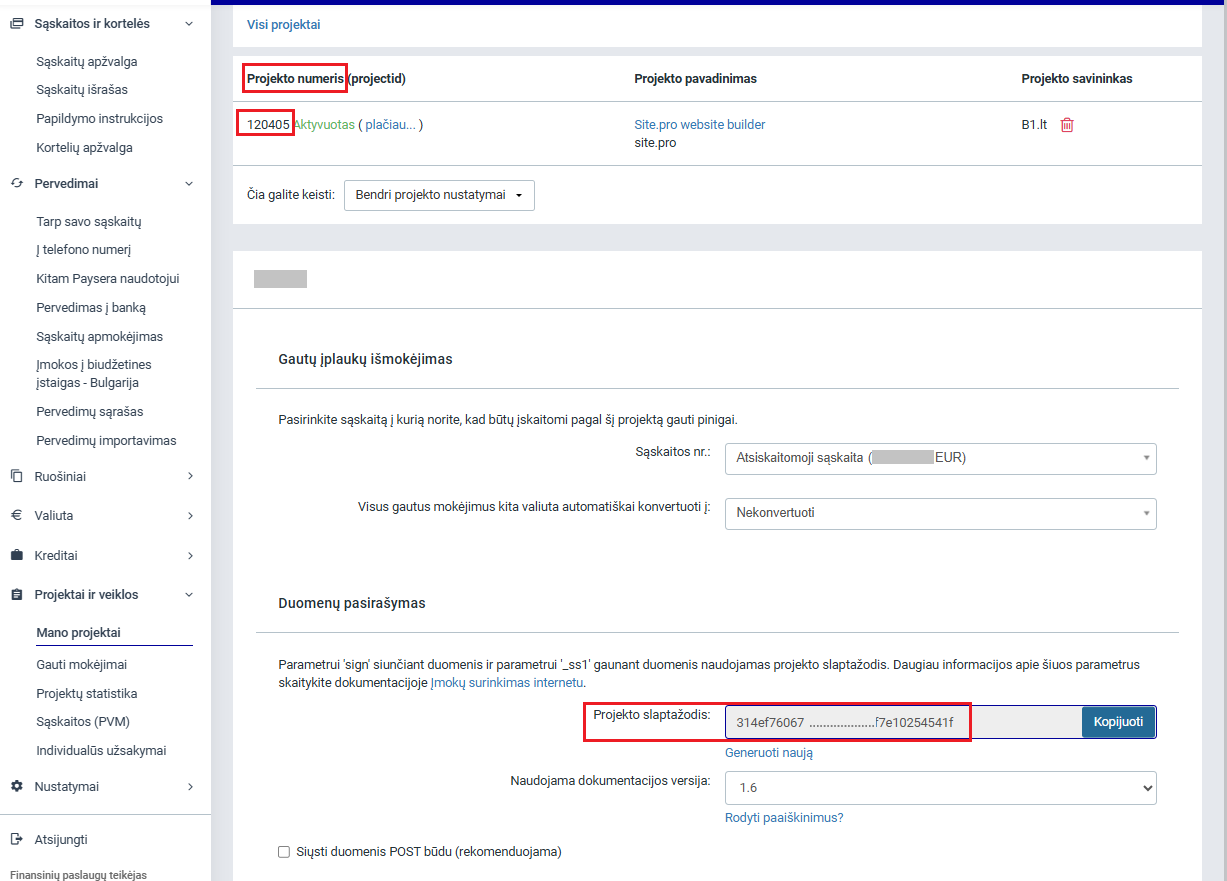Click the Kreditai briefcase icon
Image resolution: width=1227 pixels, height=881 pixels.
pyautogui.click(x=16, y=555)
